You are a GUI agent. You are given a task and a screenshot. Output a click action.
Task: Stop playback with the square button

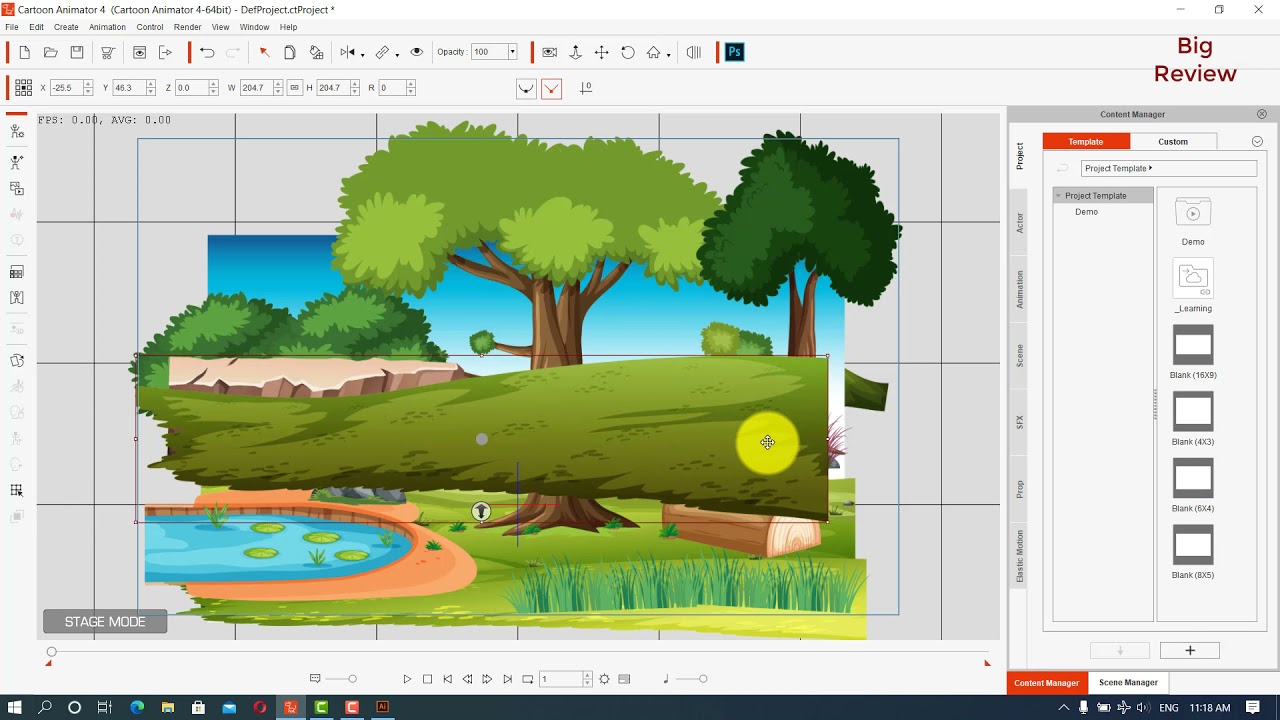[427, 679]
